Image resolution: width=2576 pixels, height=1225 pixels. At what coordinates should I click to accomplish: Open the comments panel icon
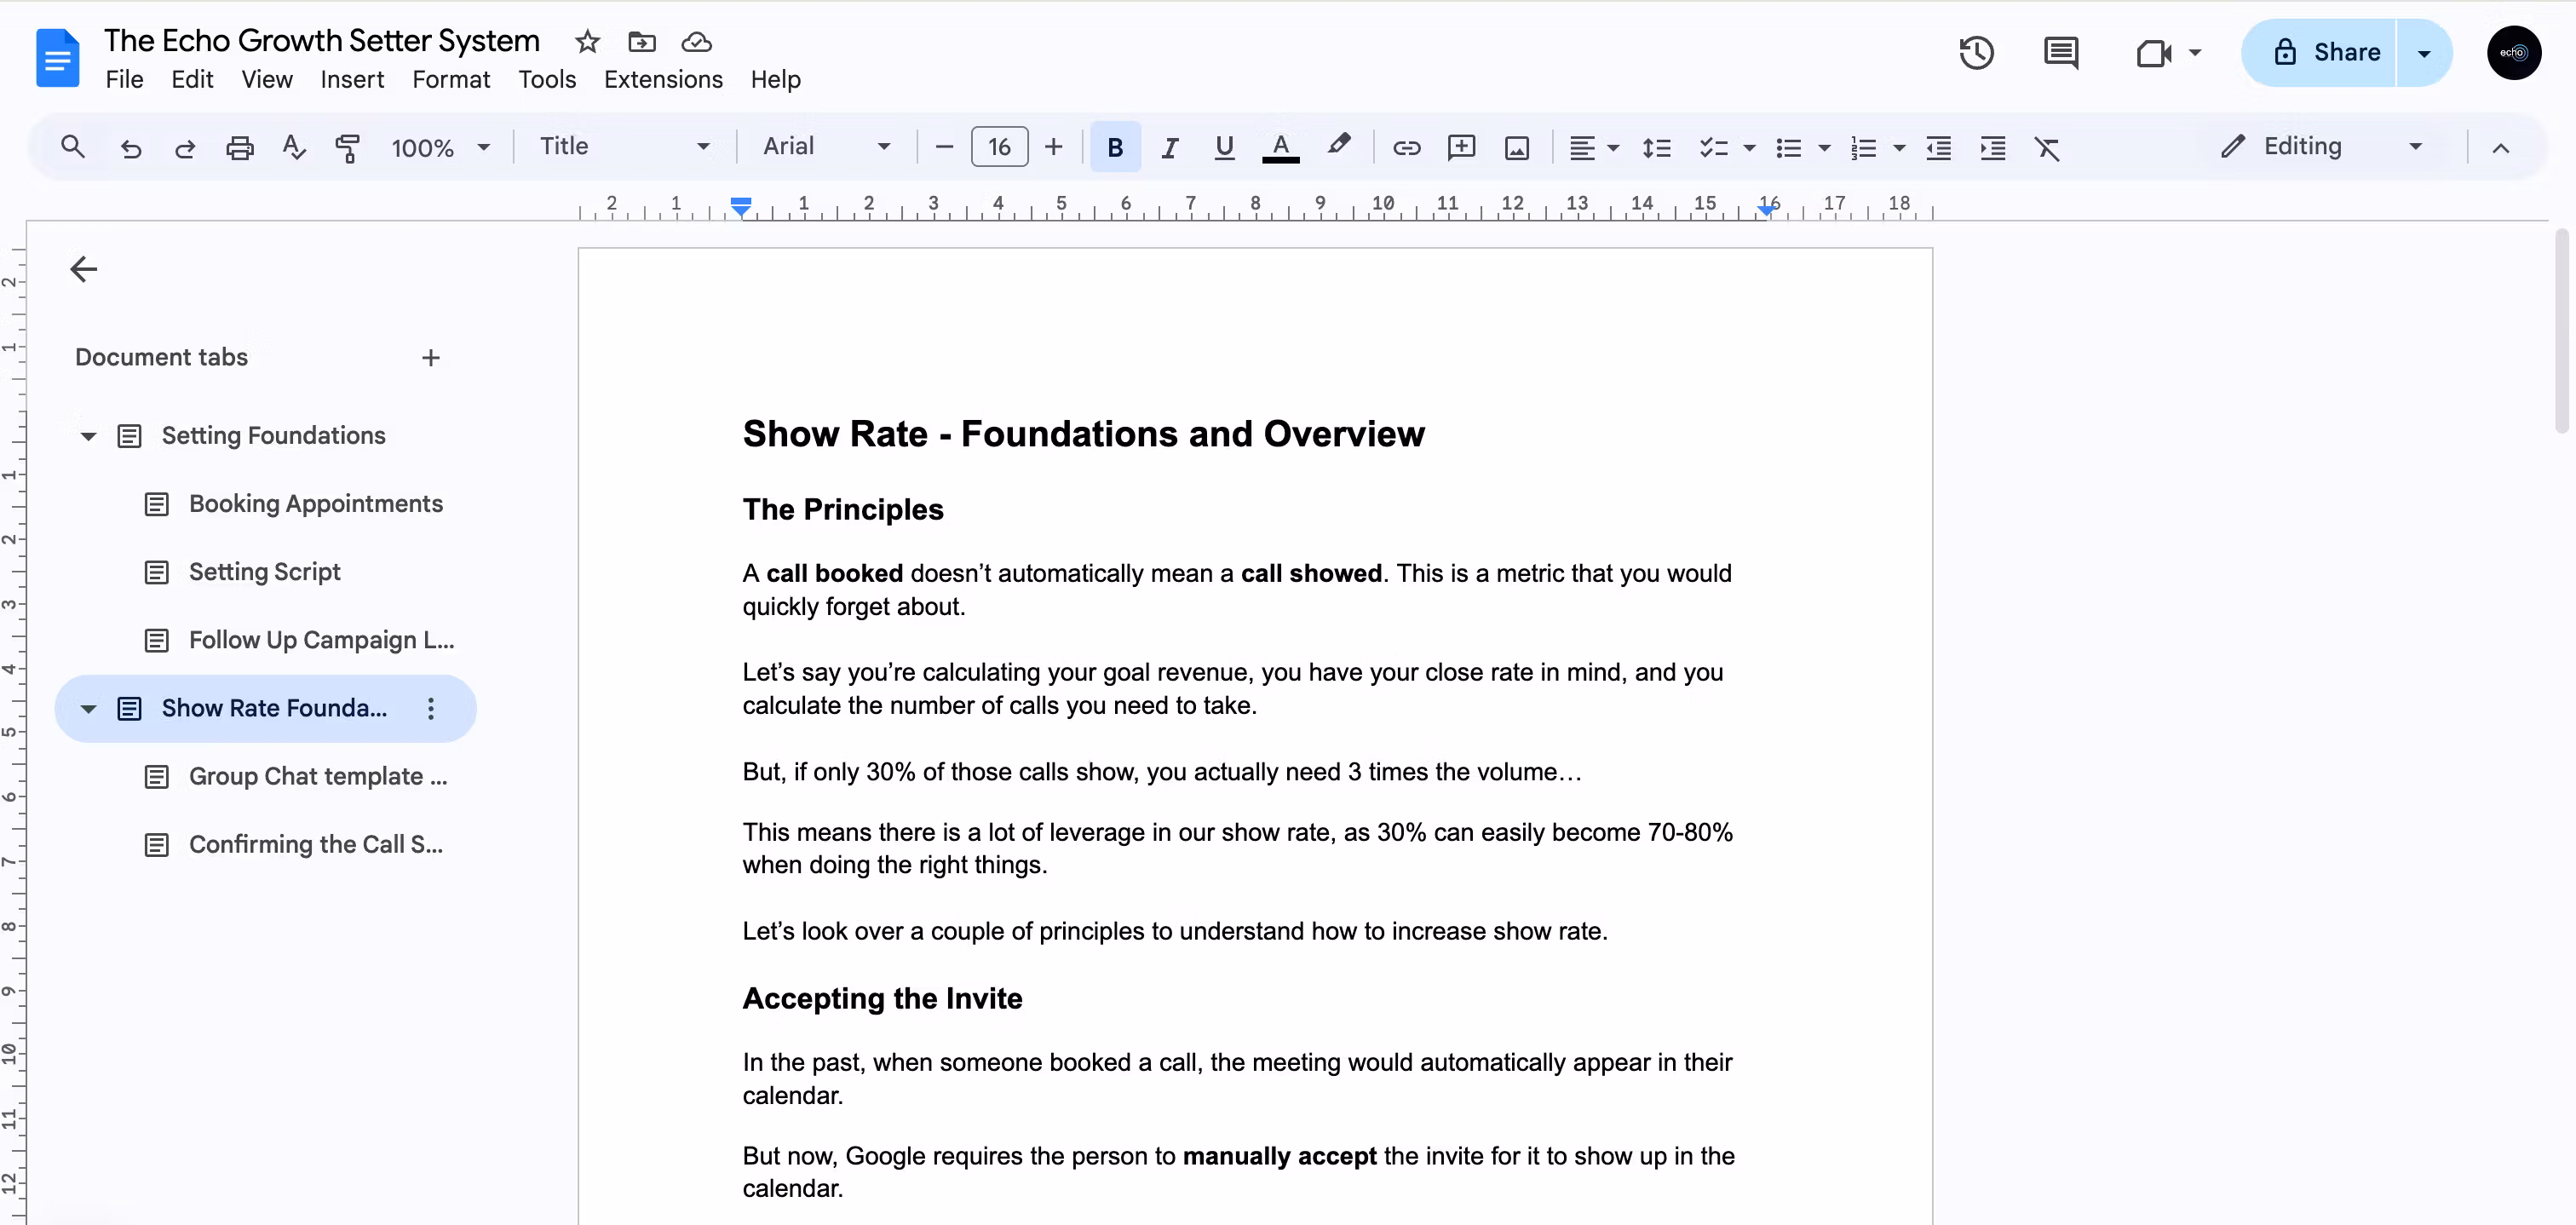[x=2060, y=53]
